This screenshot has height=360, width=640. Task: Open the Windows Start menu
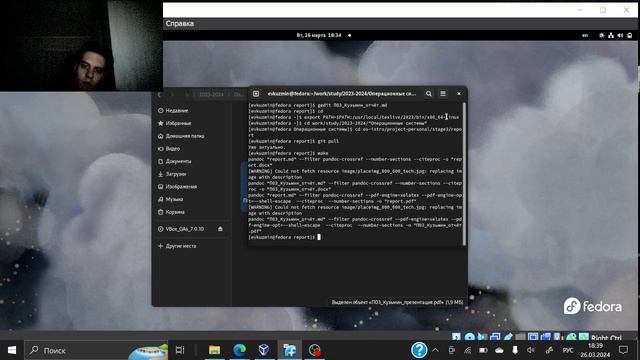[12, 350]
